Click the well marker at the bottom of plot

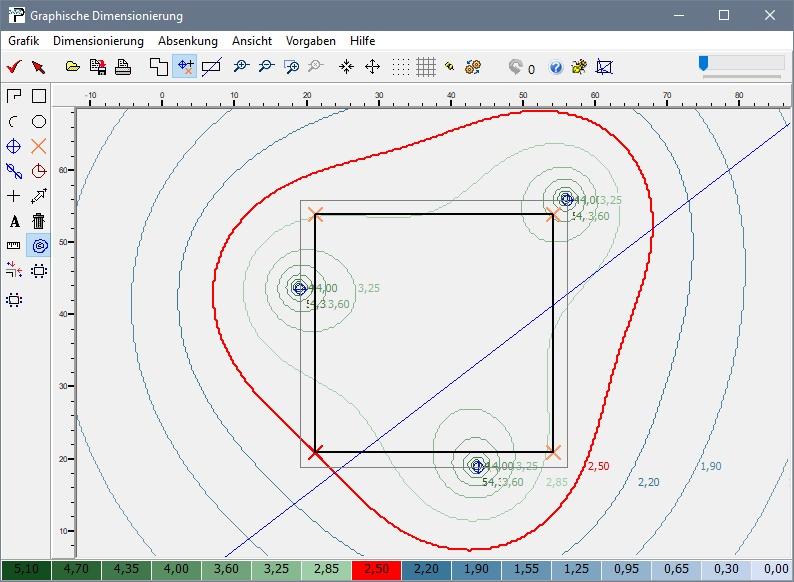coord(477,465)
